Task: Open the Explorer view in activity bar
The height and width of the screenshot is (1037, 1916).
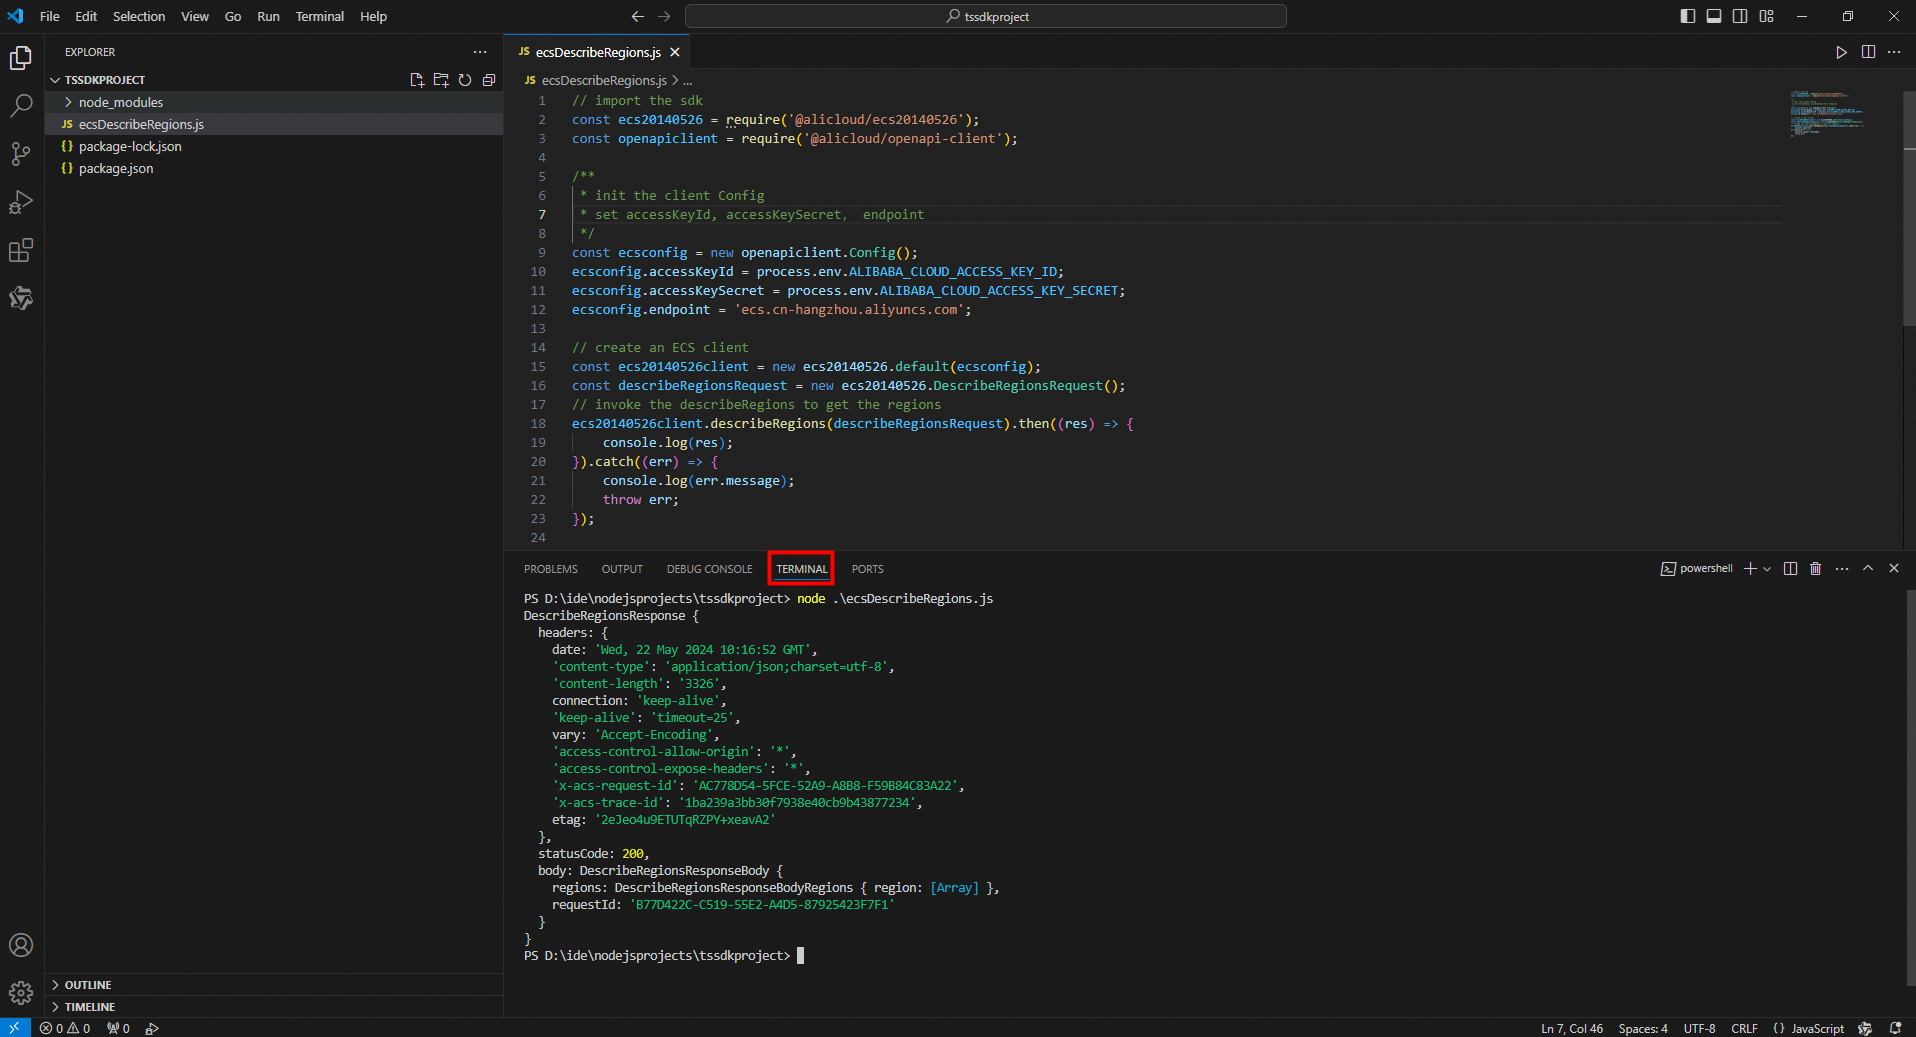Action: tap(21, 58)
